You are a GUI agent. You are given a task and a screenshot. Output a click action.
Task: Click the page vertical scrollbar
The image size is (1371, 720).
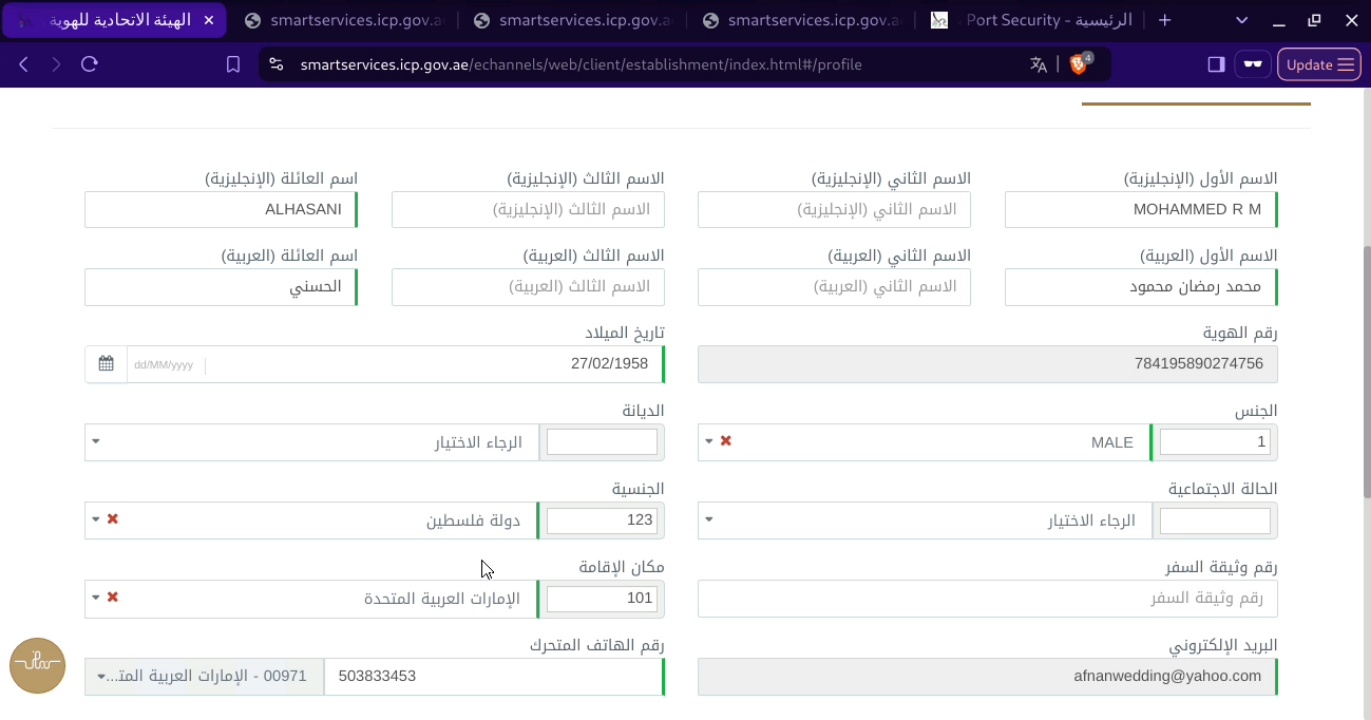[1366, 372]
